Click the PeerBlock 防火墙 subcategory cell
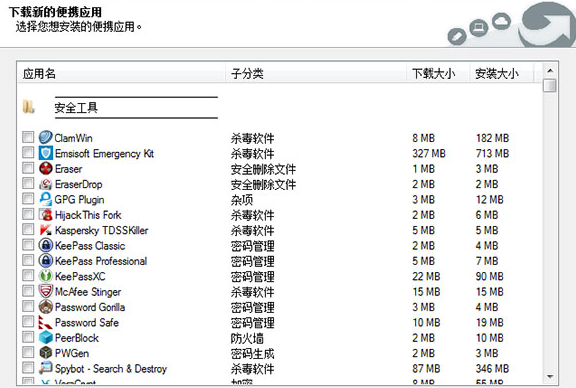Viewport: 576px width, 388px height. 247,338
